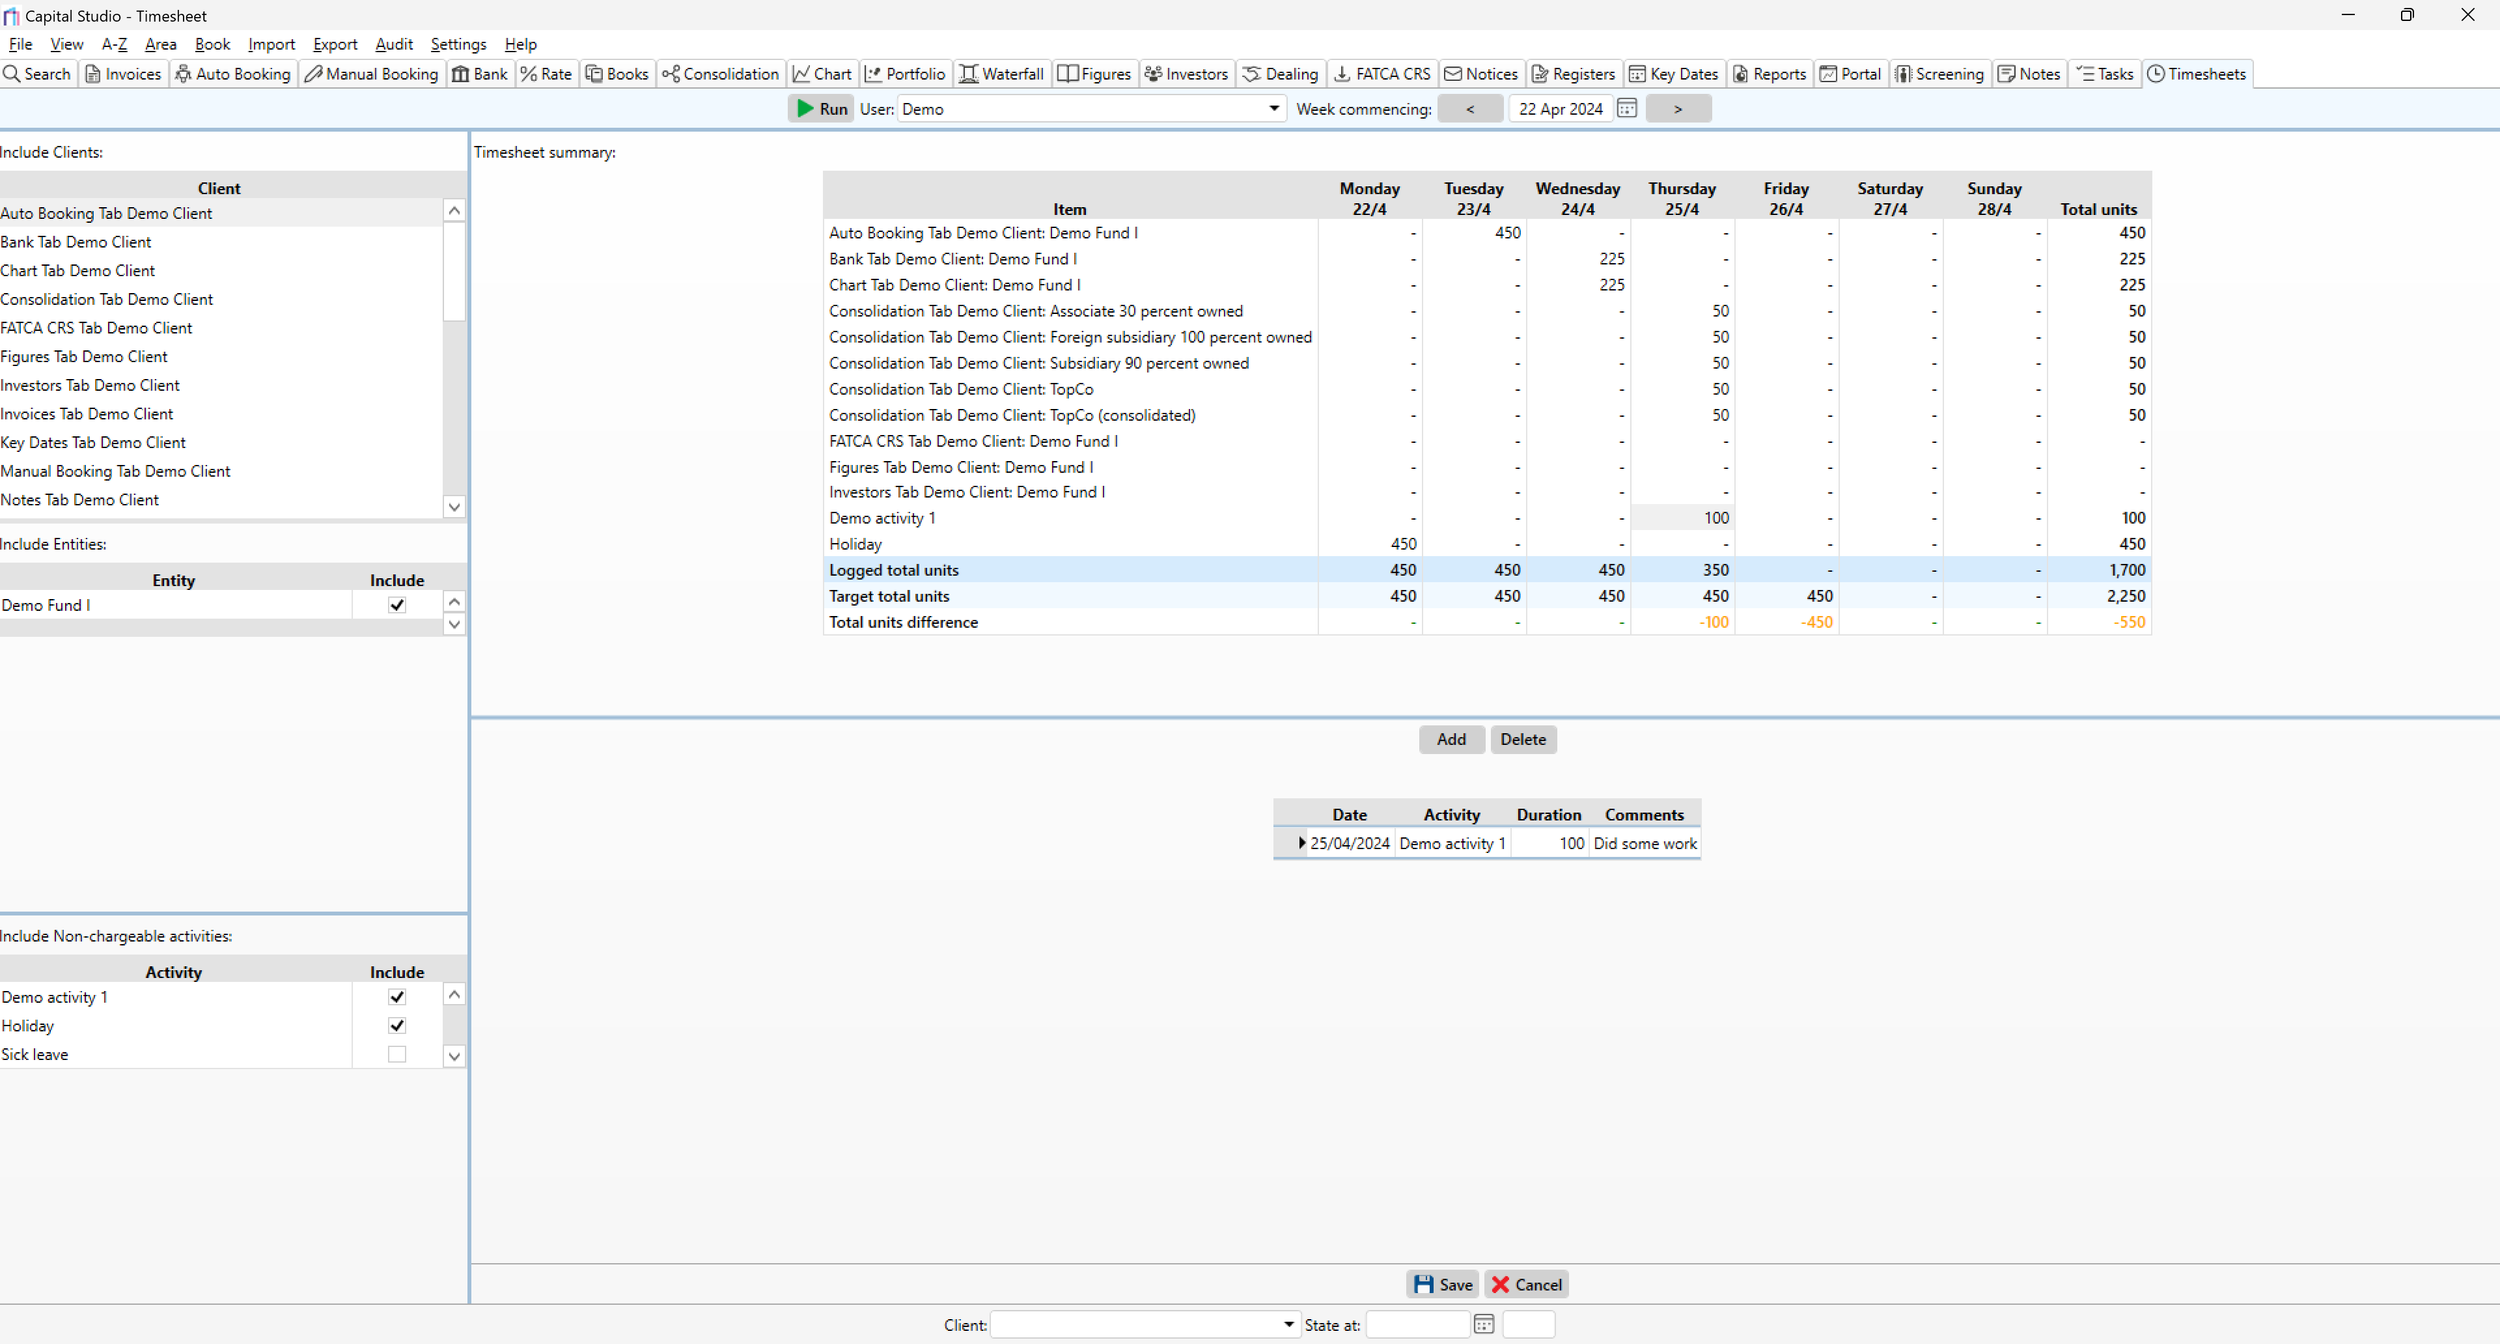2500x1344 pixels.
Task: Open the Investors panel
Action: click(1185, 73)
